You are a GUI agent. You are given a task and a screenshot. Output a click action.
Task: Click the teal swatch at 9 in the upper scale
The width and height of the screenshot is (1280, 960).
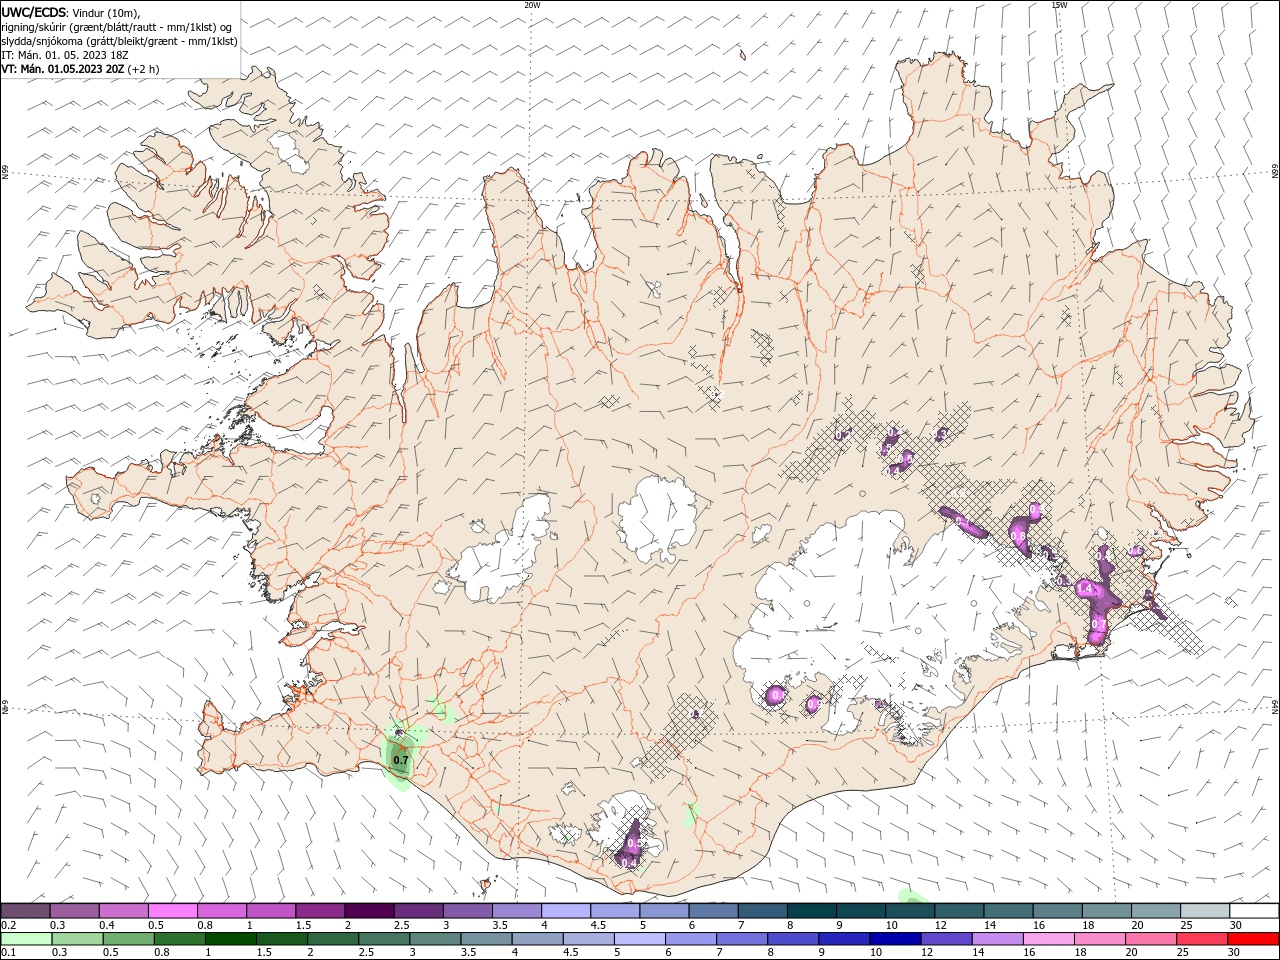pyautogui.click(x=861, y=911)
